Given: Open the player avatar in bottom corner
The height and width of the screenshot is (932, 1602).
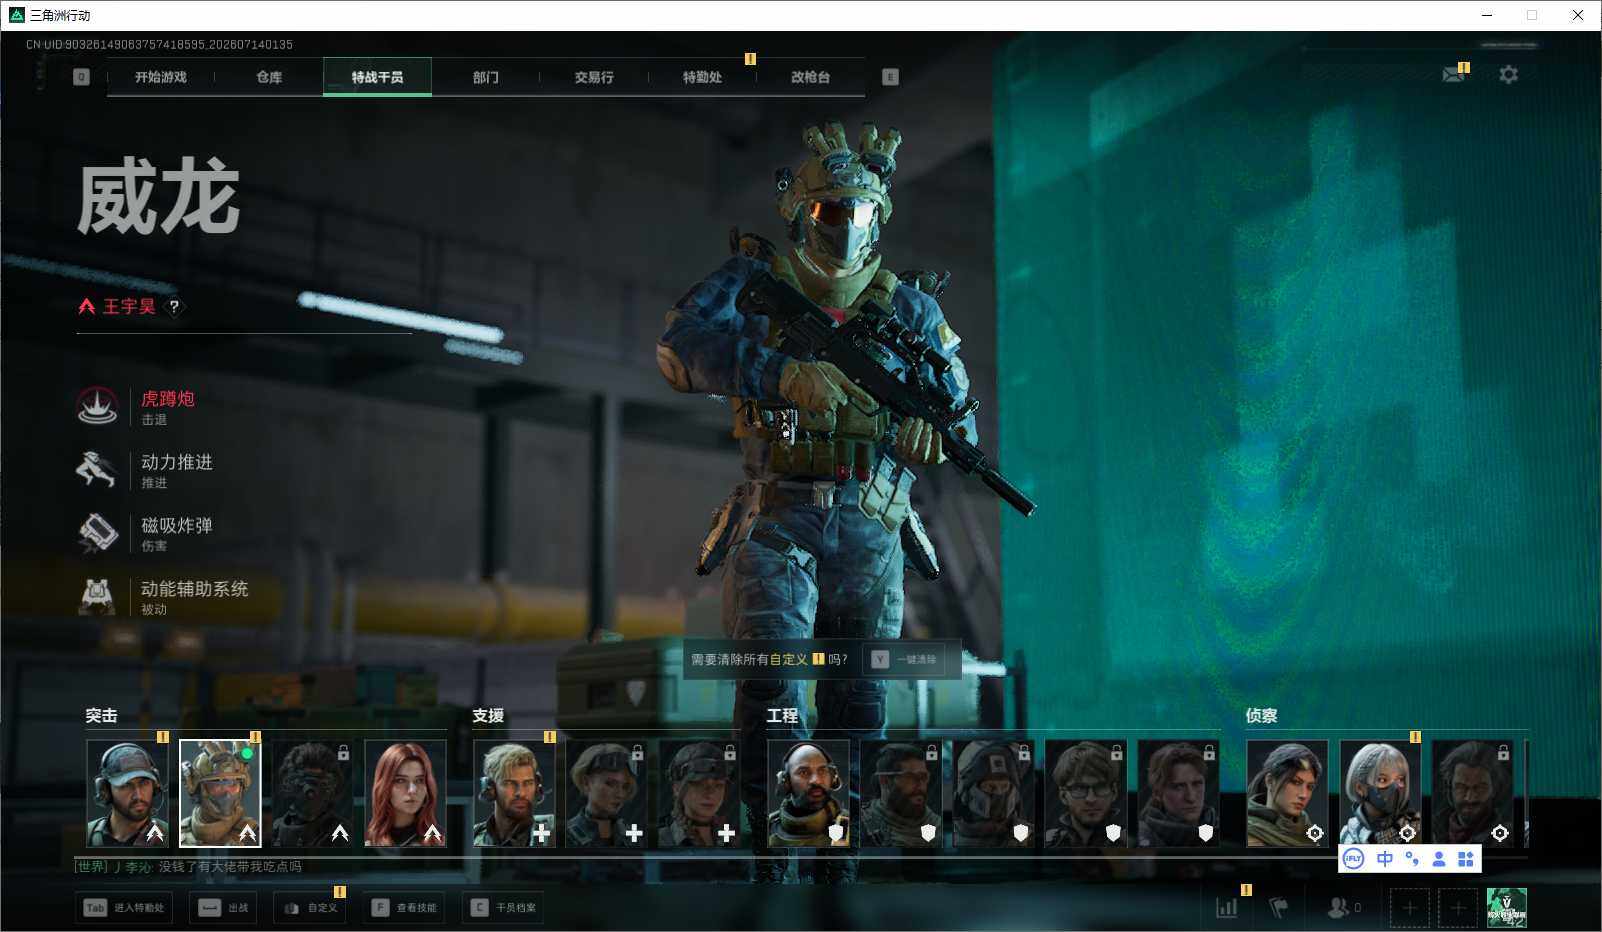Looking at the screenshot, I should pos(1507,908).
